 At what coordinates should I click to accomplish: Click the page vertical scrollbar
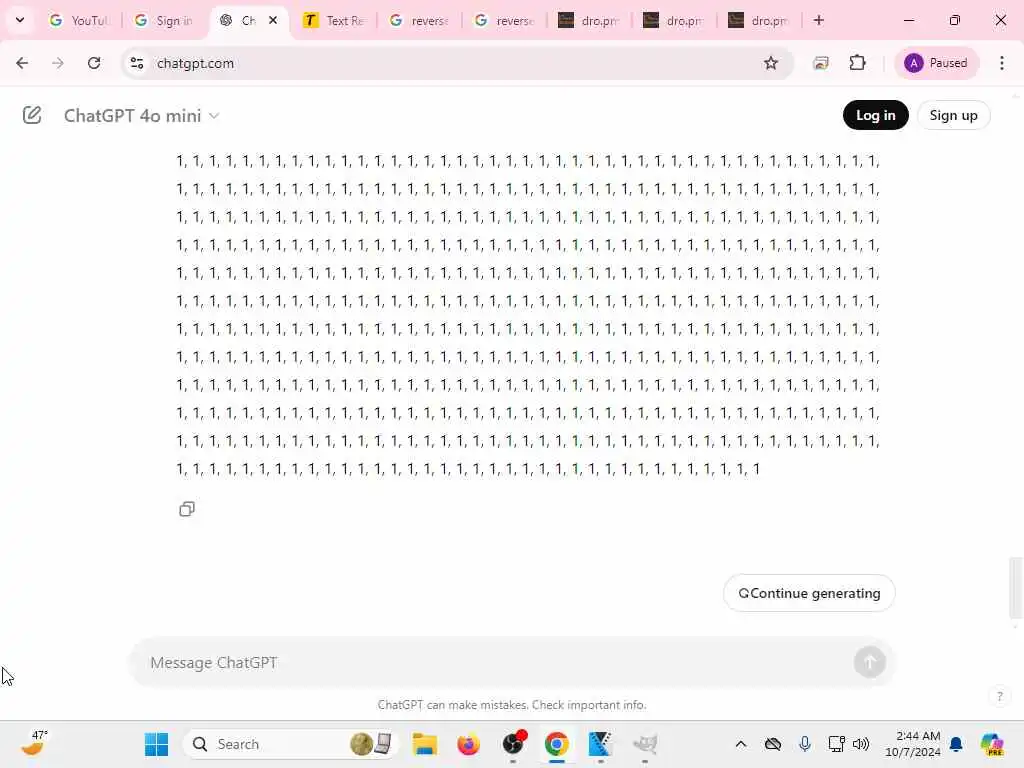(x=1015, y=587)
